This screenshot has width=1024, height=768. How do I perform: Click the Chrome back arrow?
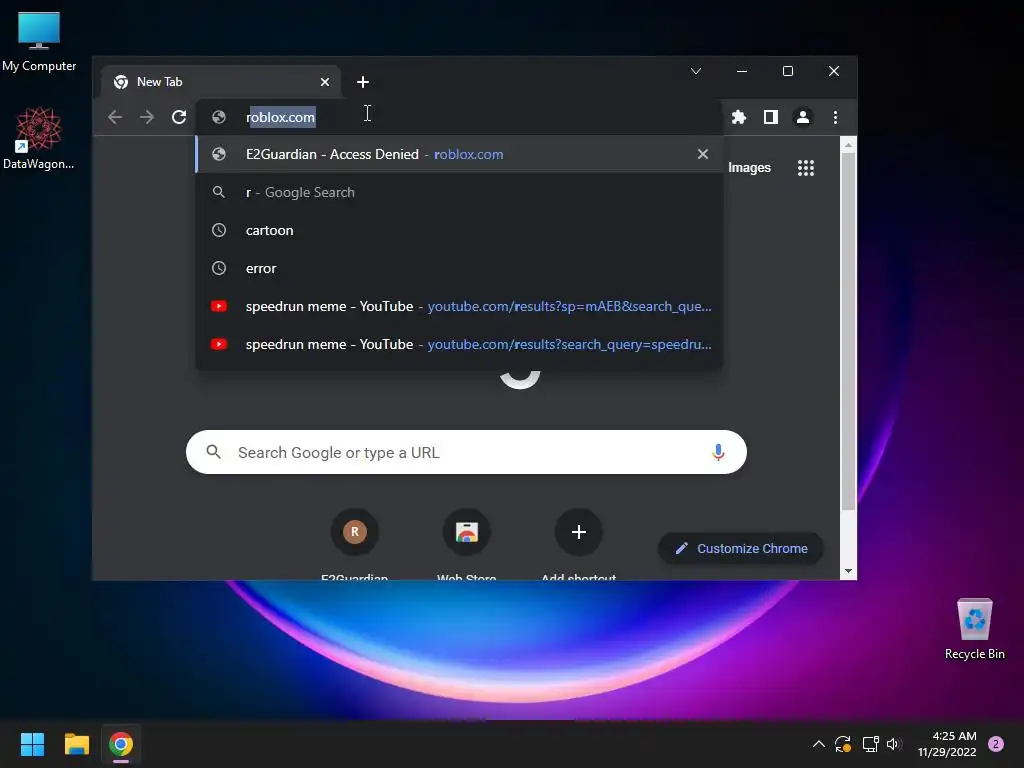115,117
